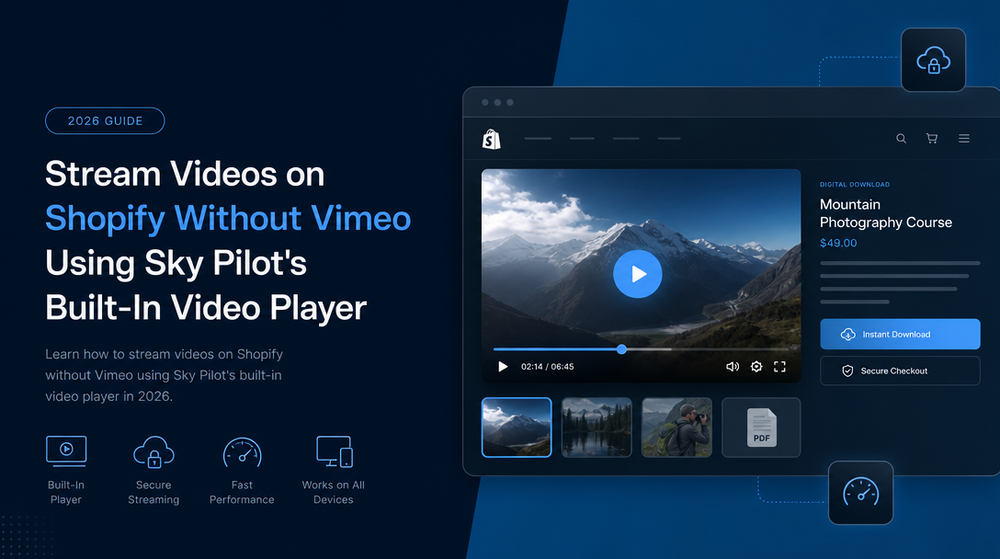
Task: Click the Shopify bag logo
Action: point(491,139)
